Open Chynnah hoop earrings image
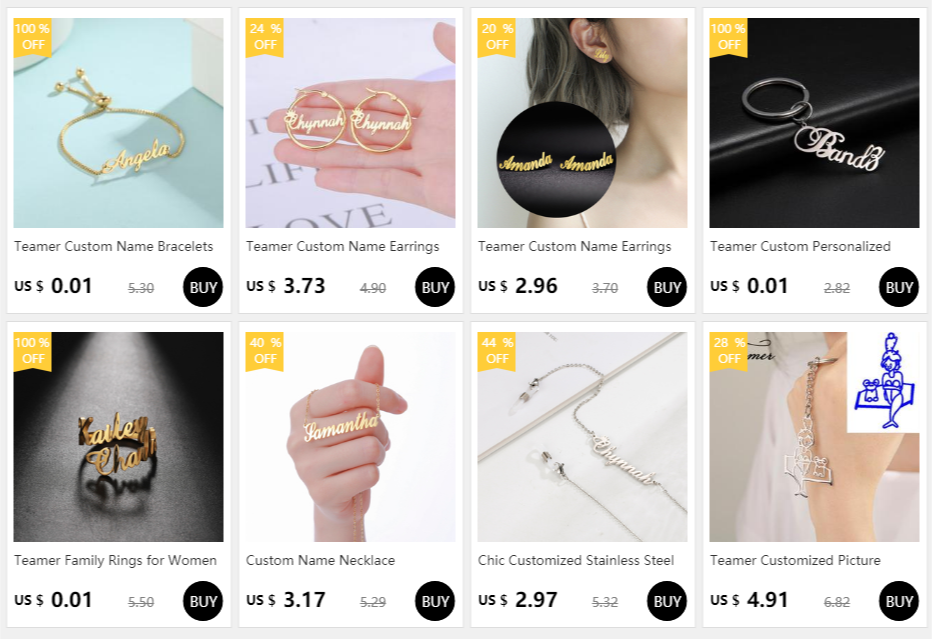 click(350, 122)
